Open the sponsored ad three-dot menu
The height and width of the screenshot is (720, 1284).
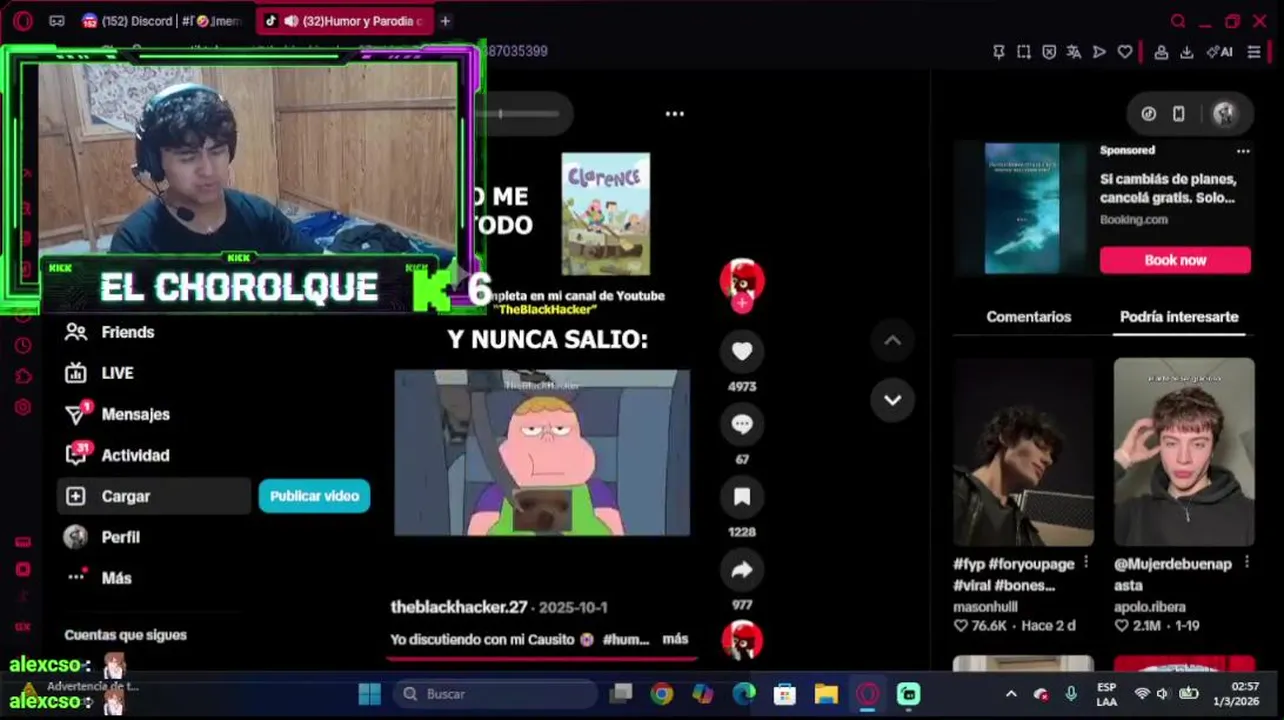[1243, 151]
